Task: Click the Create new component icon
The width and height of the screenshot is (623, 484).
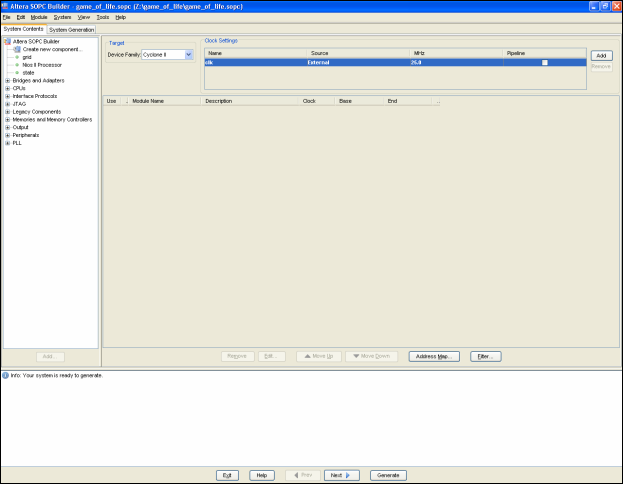Action: 17,49
